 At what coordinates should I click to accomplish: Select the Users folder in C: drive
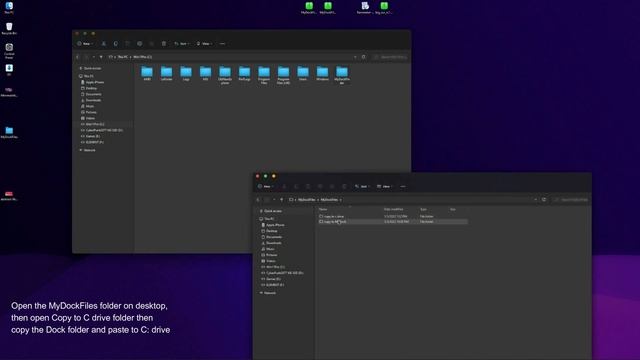303,73
